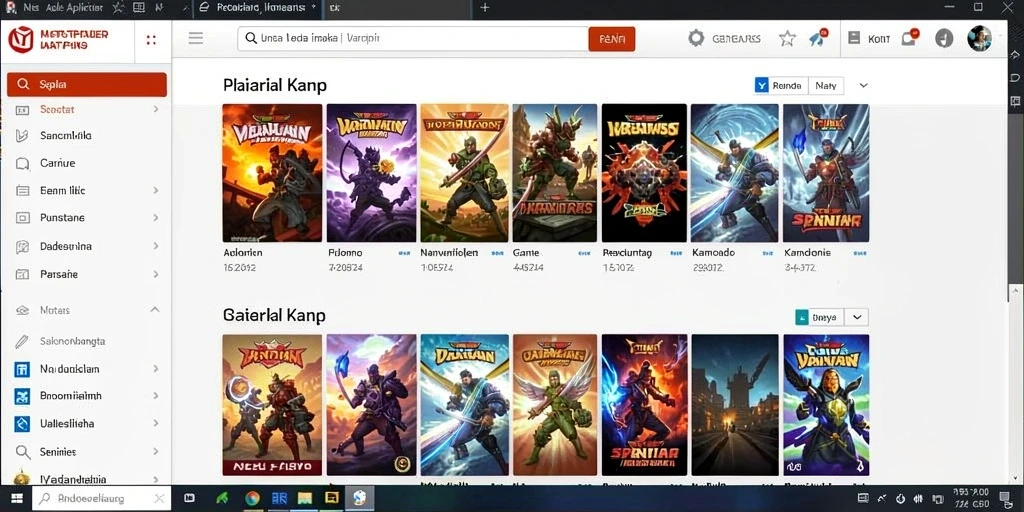Expand the Eenm litic chevron
1024x512 pixels.
[x=155, y=191]
